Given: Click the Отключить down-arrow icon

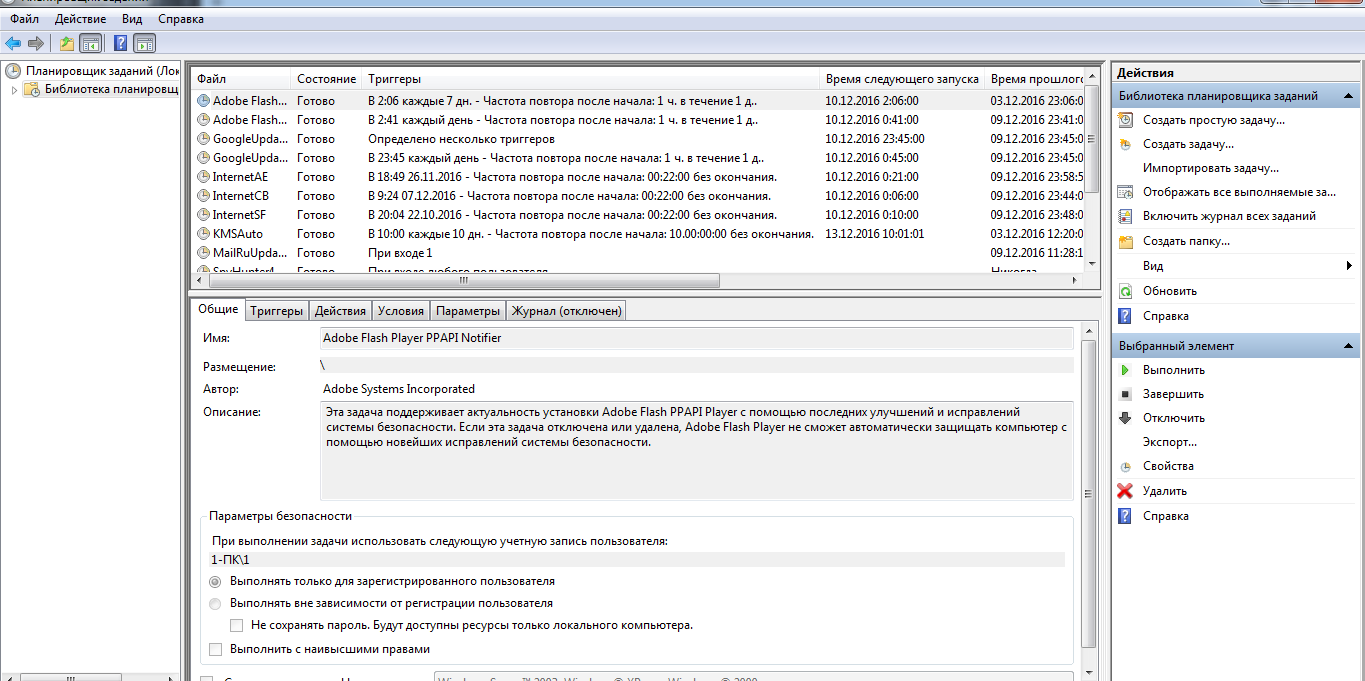Looking at the screenshot, I should pyautogui.click(x=1125, y=418).
